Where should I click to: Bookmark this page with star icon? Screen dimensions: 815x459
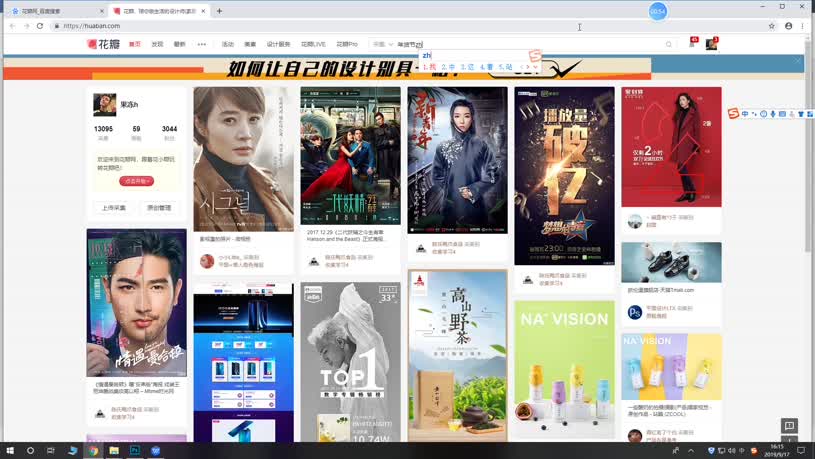click(772, 25)
